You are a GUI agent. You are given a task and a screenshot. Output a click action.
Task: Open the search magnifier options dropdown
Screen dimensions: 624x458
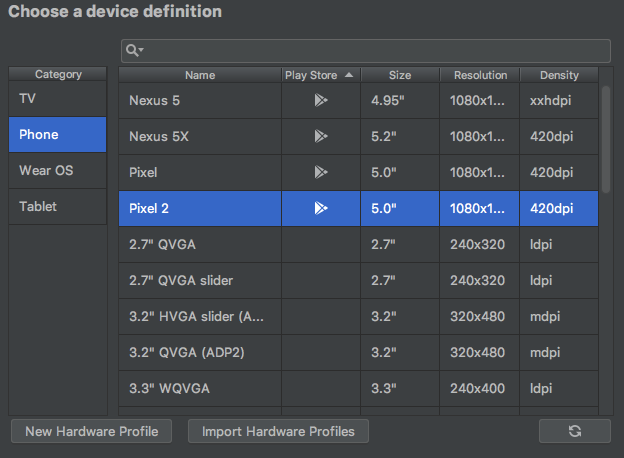pos(134,50)
